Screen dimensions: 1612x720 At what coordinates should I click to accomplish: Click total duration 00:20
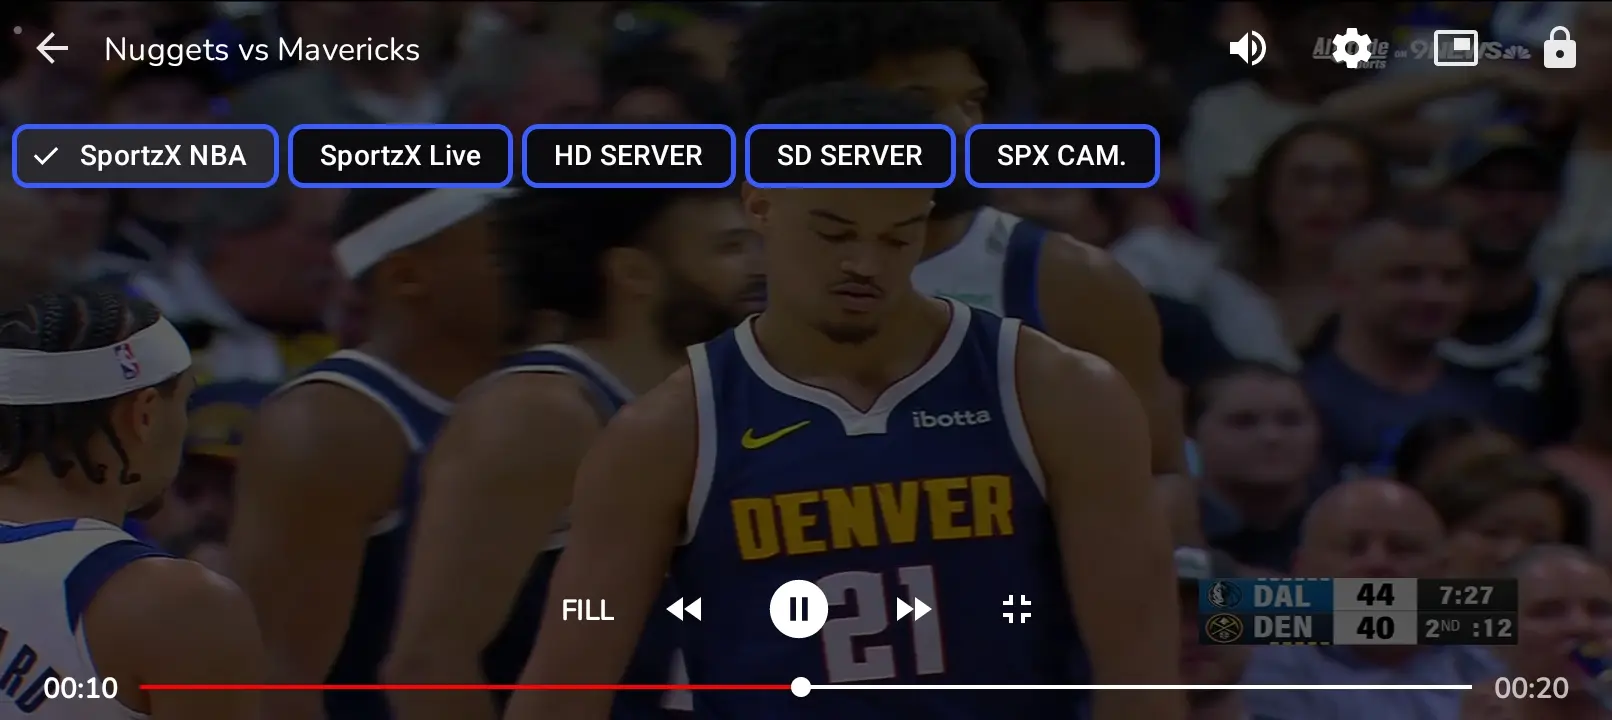(1531, 688)
